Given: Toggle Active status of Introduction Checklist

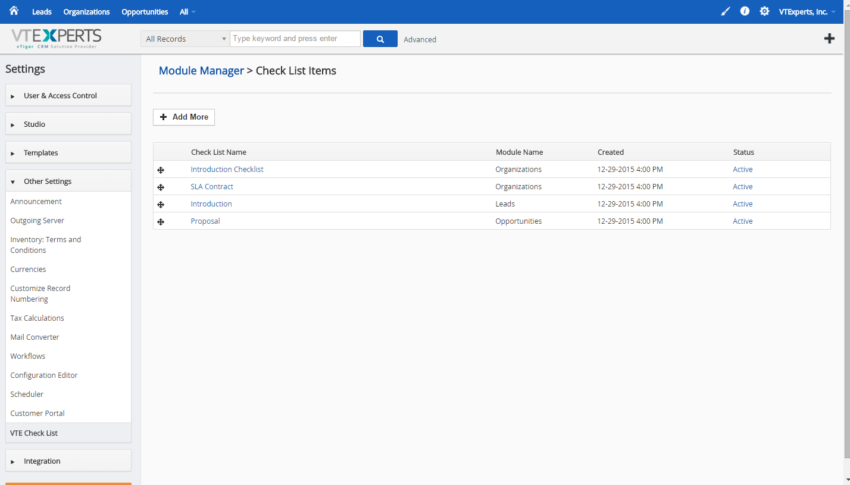Looking at the screenshot, I should (x=743, y=170).
